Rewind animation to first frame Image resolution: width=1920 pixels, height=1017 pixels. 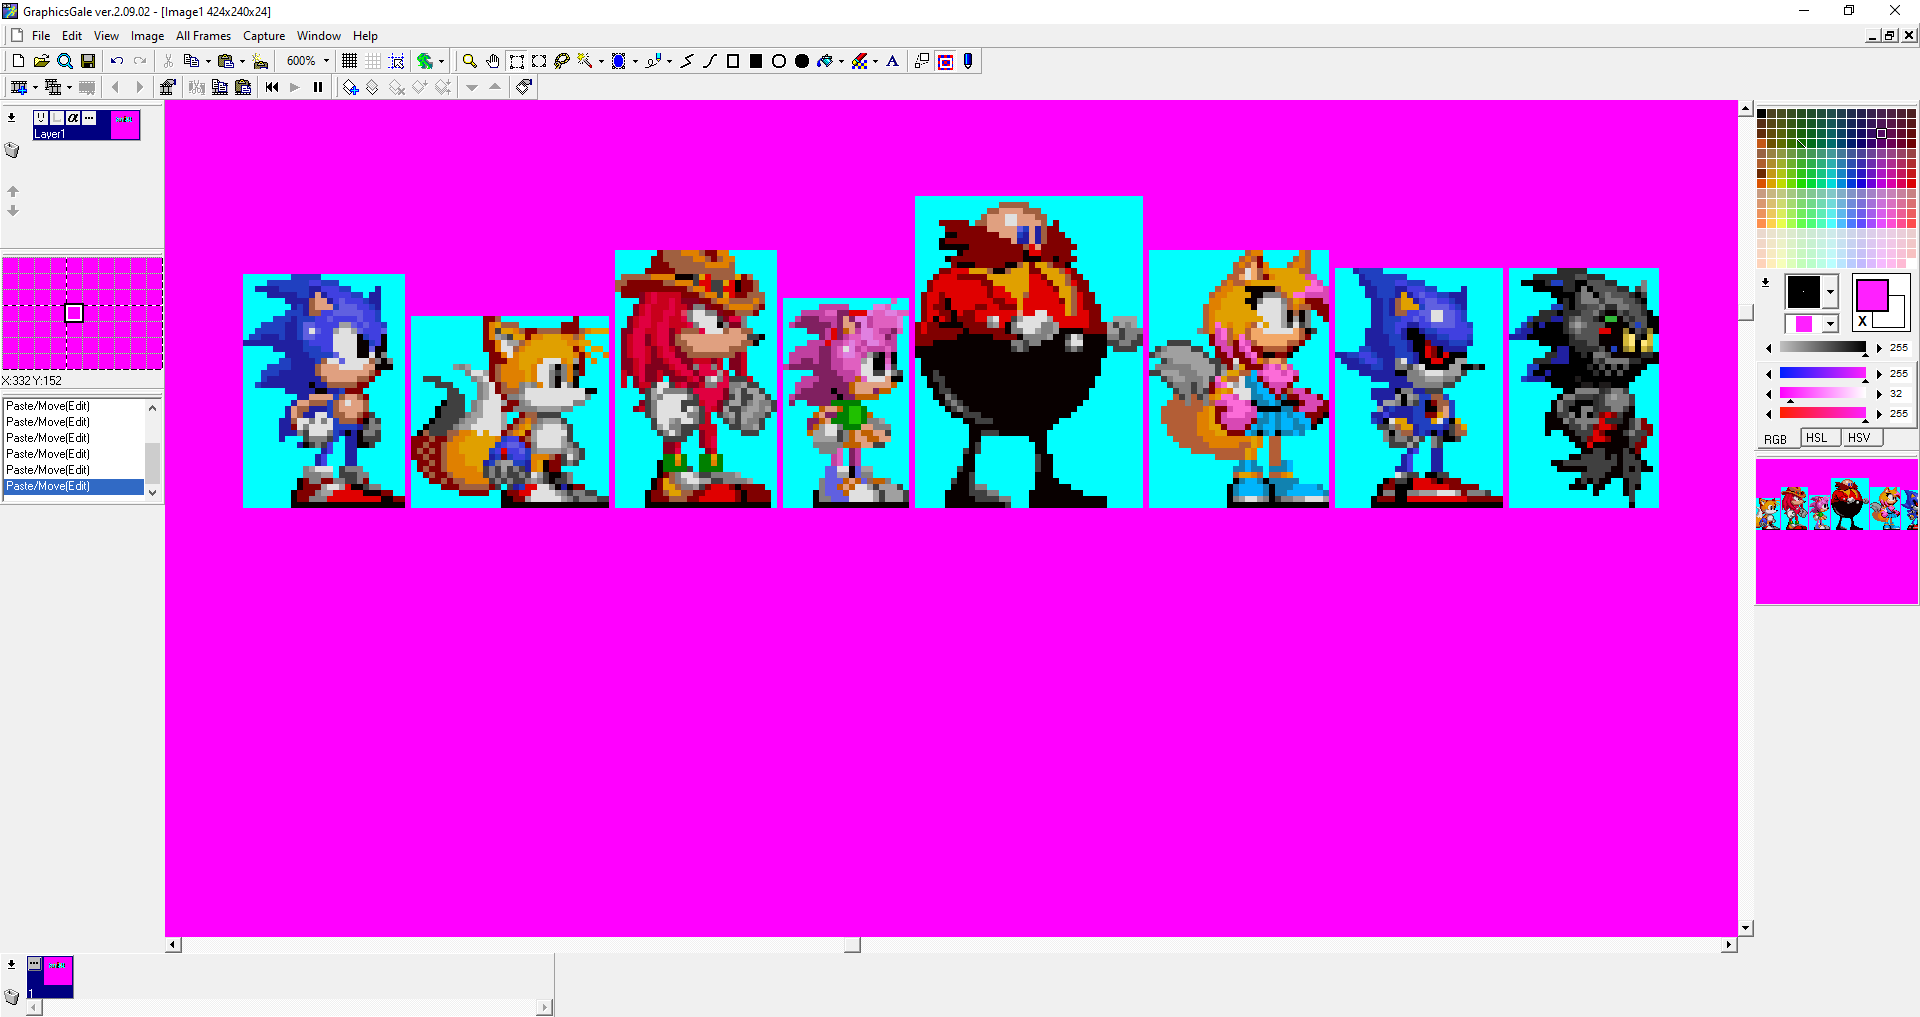(272, 87)
